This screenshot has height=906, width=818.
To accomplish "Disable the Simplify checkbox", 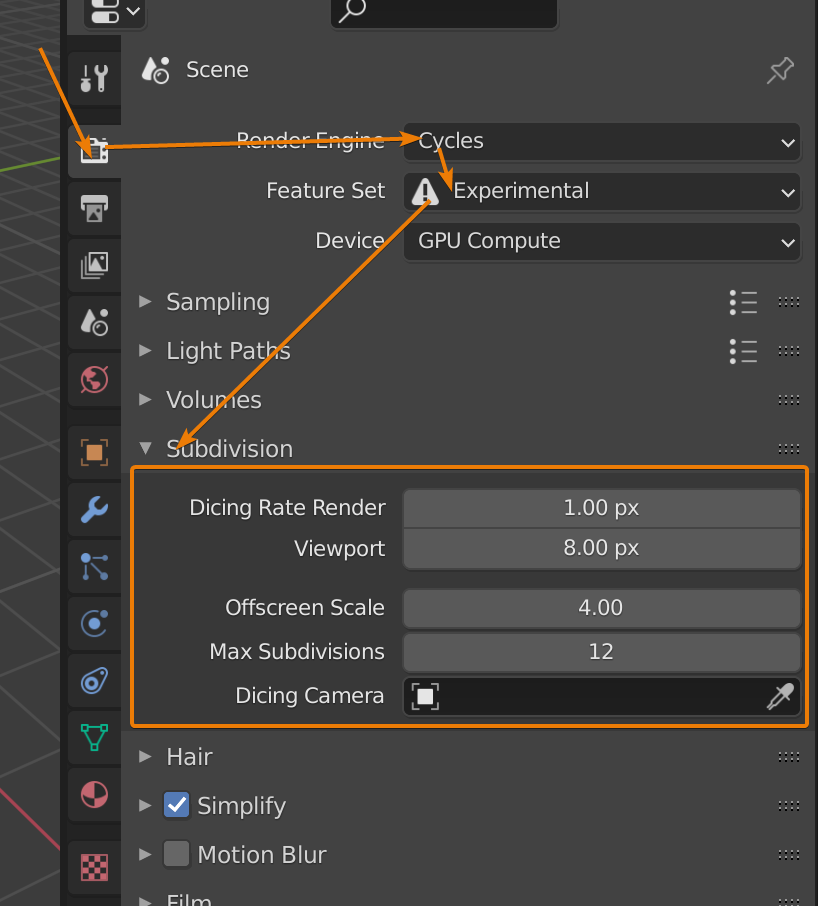I will pyautogui.click(x=176, y=805).
